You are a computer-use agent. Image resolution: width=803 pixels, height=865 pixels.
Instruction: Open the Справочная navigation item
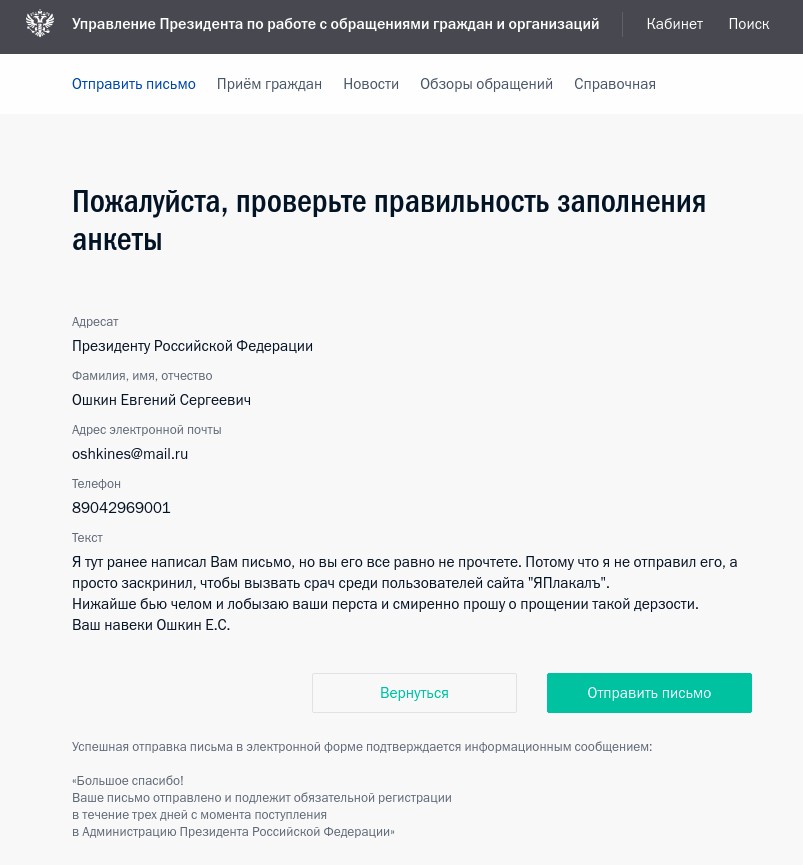pyautogui.click(x=614, y=84)
